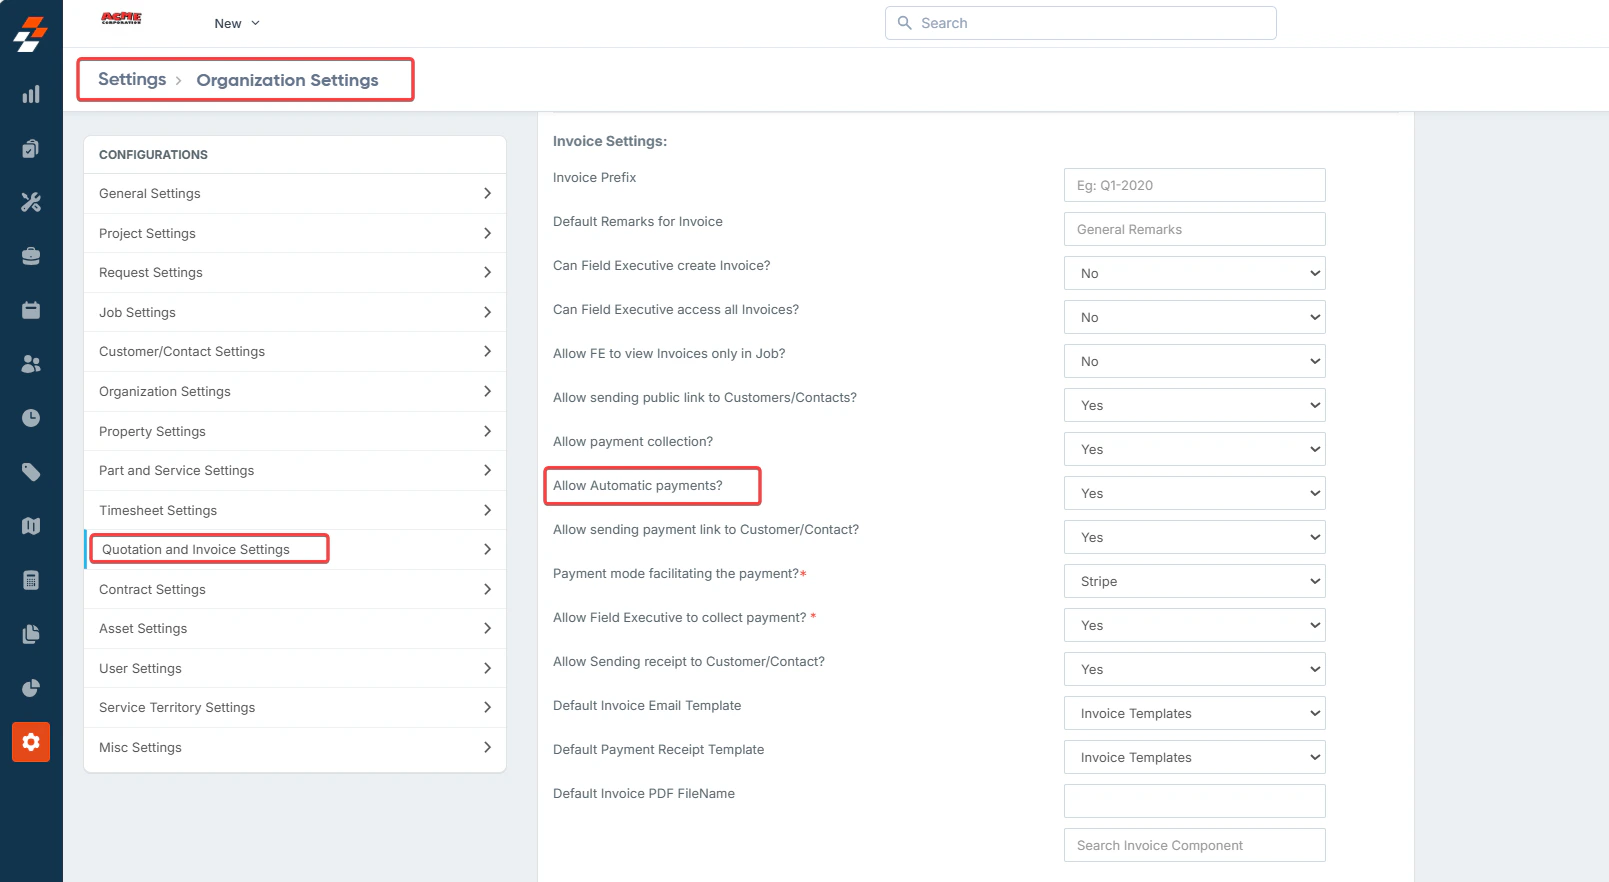Image resolution: width=1609 pixels, height=882 pixels.
Task: Open the clock timesheet sidebar icon
Action: [x=31, y=418]
